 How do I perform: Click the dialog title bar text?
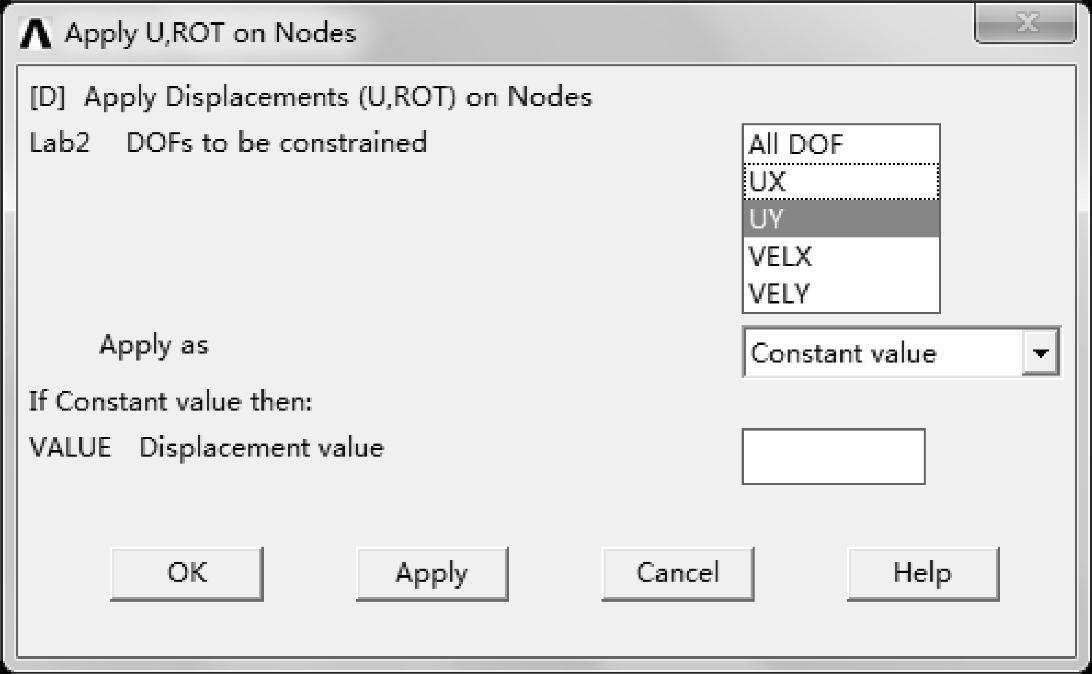click(x=210, y=33)
